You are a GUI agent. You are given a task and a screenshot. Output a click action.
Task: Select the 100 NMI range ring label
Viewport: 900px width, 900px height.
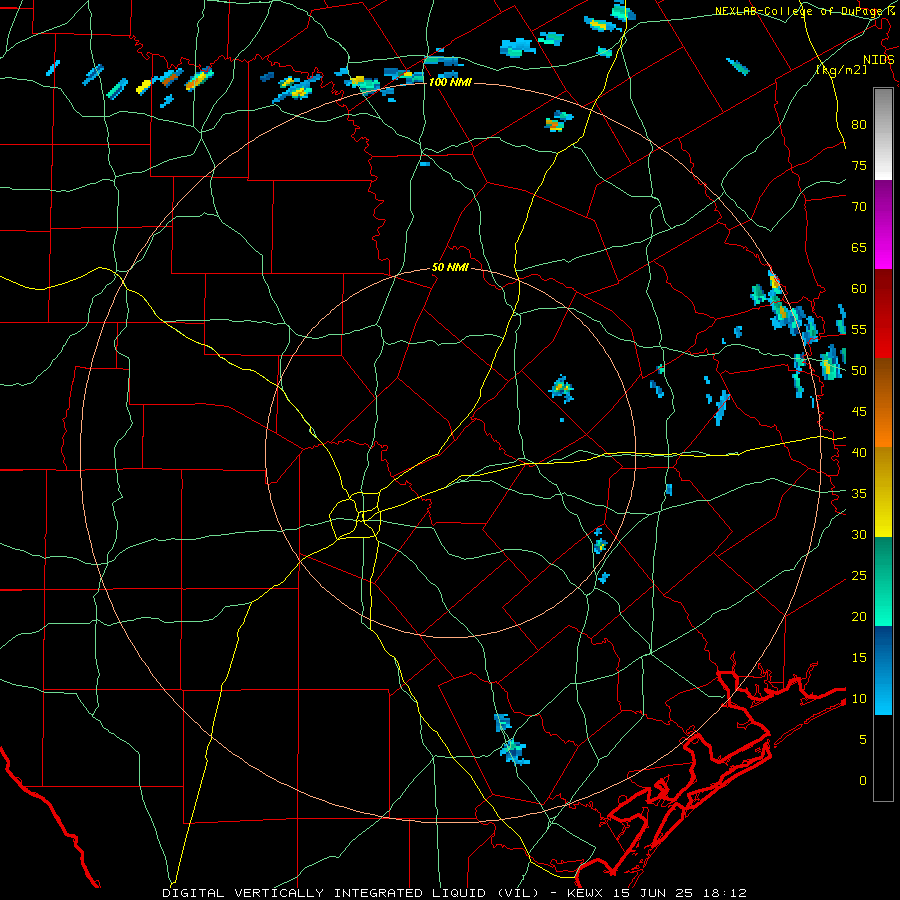pyautogui.click(x=450, y=83)
